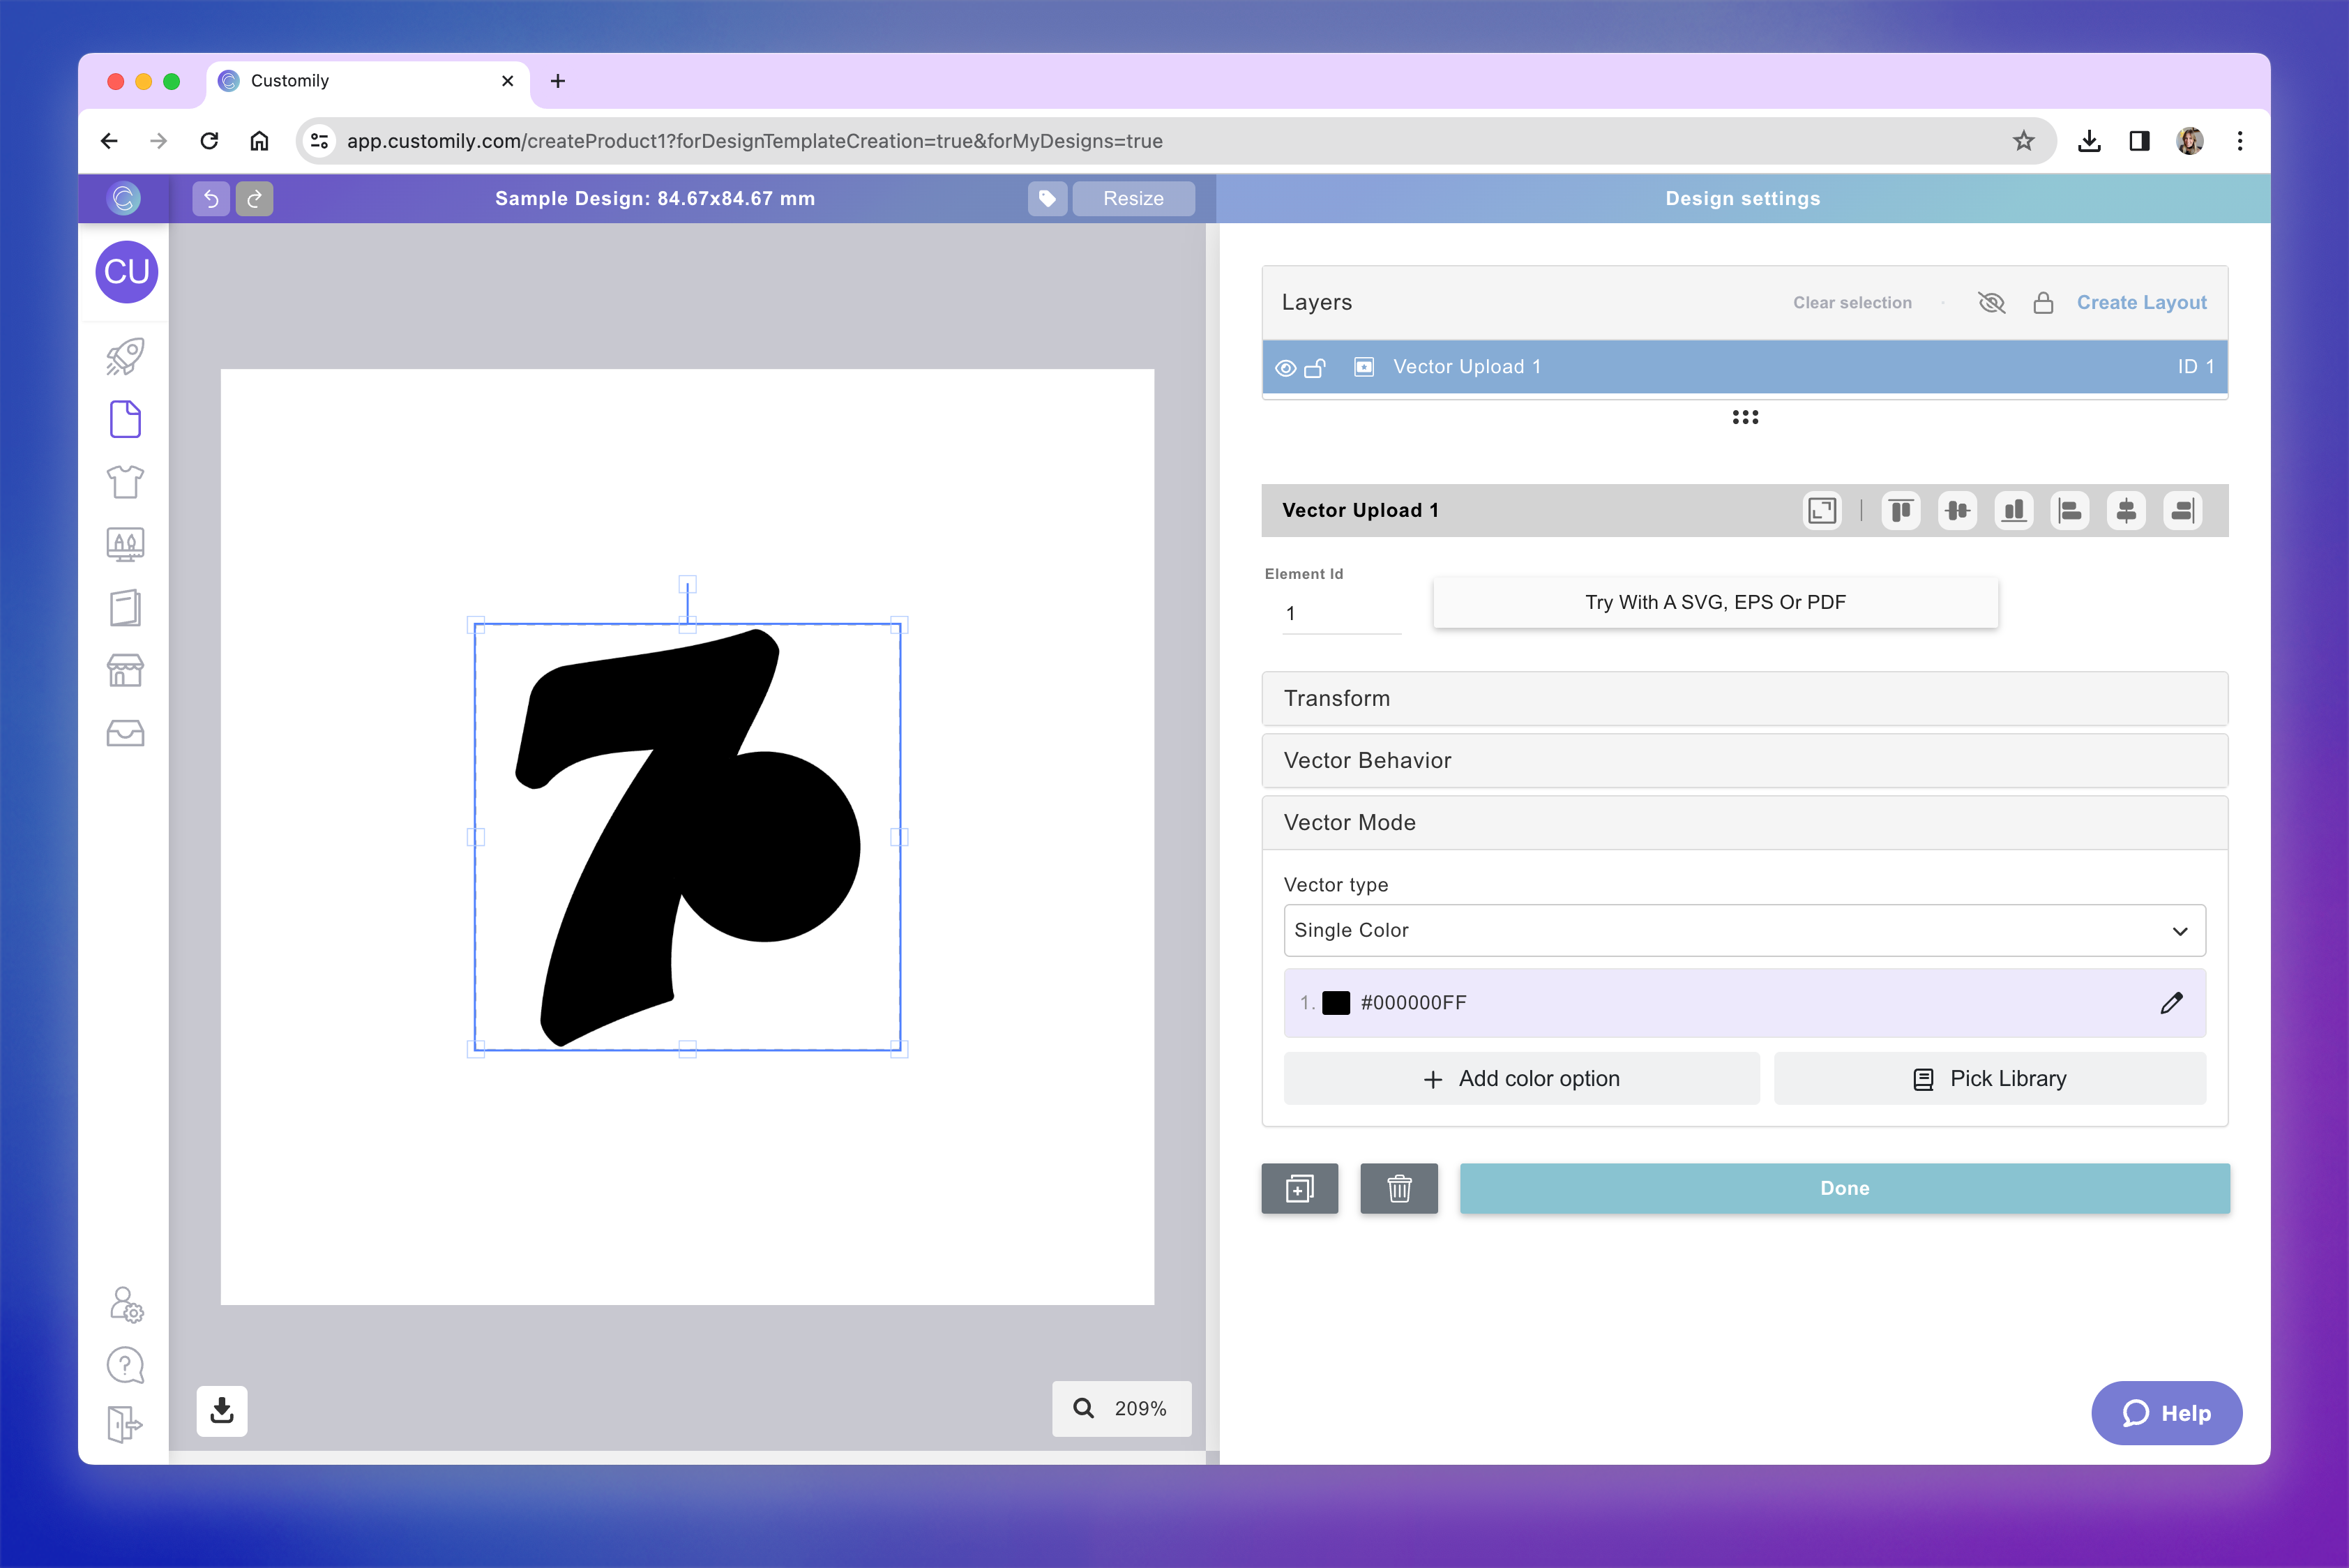This screenshot has width=2349, height=1568.
Task: Toggle visibility of Vector Upload 1 layer
Action: [x=1286, y=368]
